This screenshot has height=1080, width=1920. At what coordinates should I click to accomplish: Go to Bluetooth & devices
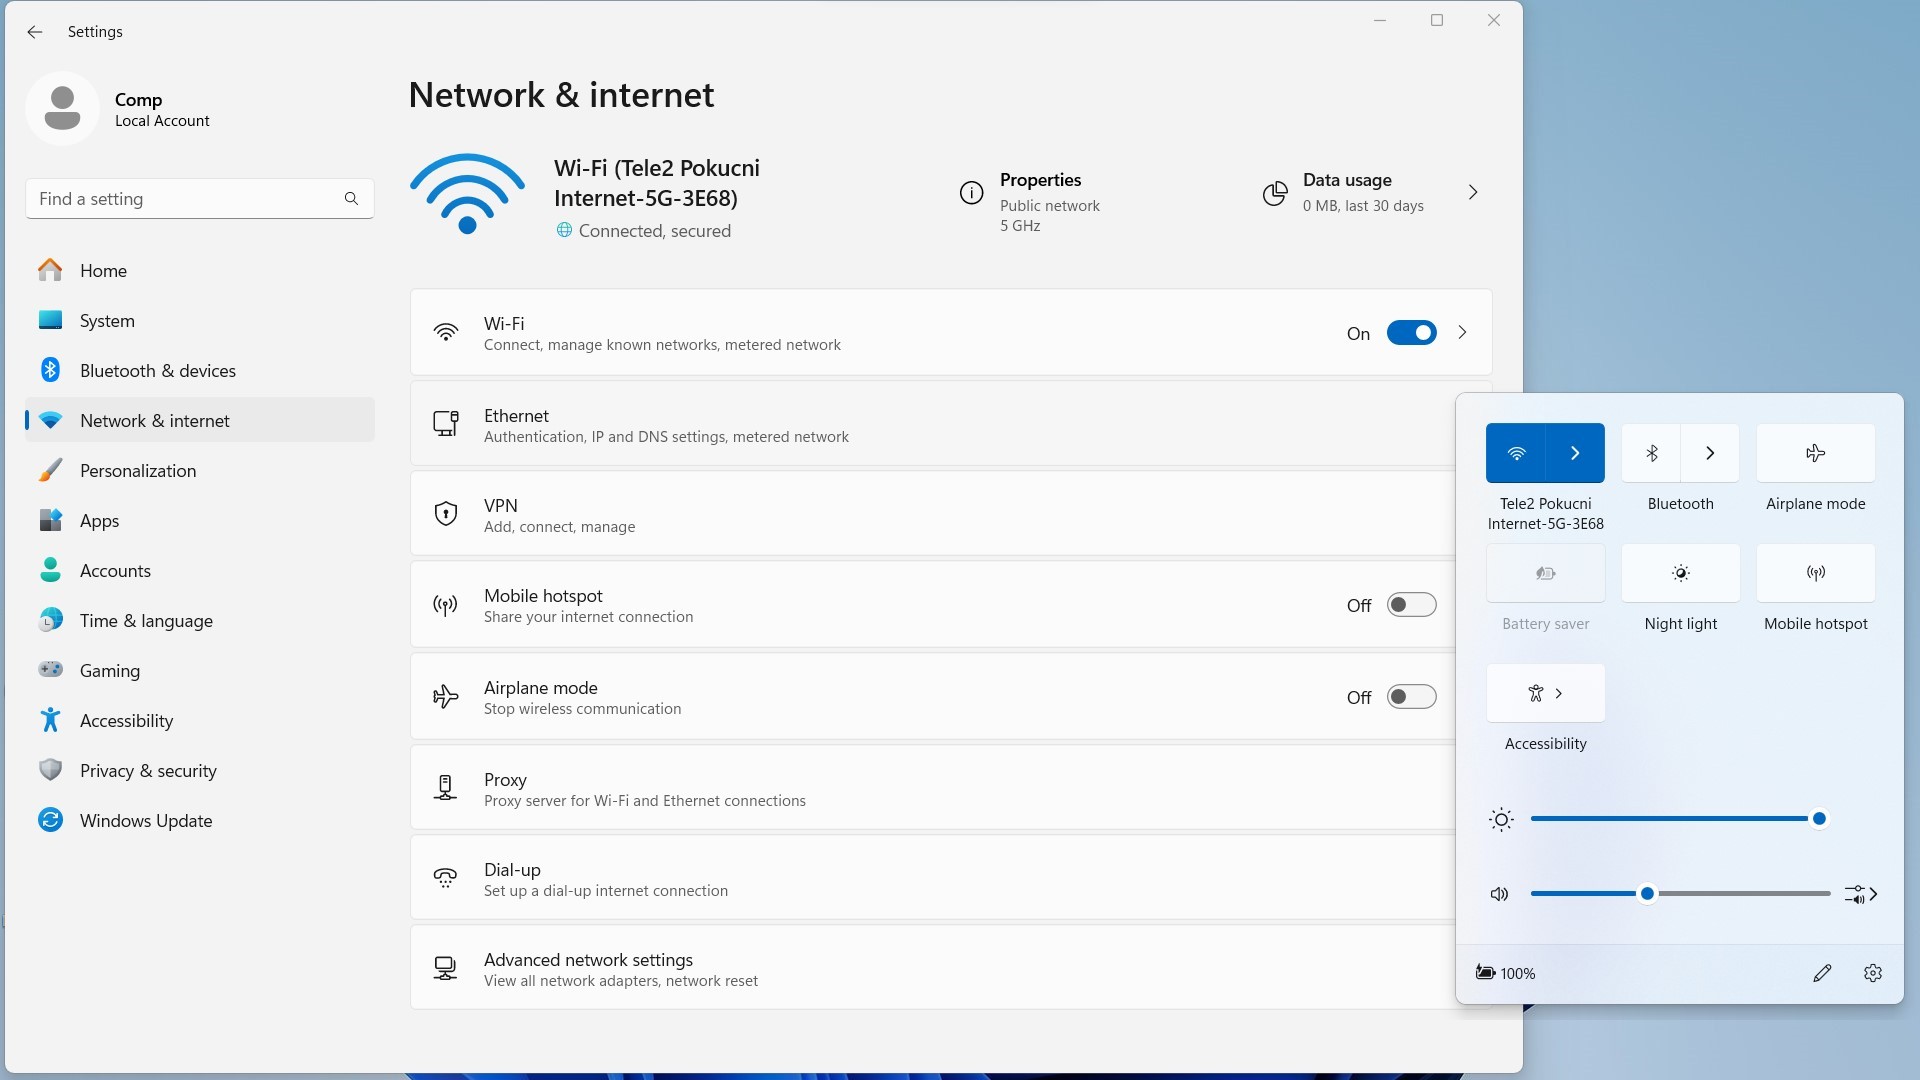[x=200, y=370]
